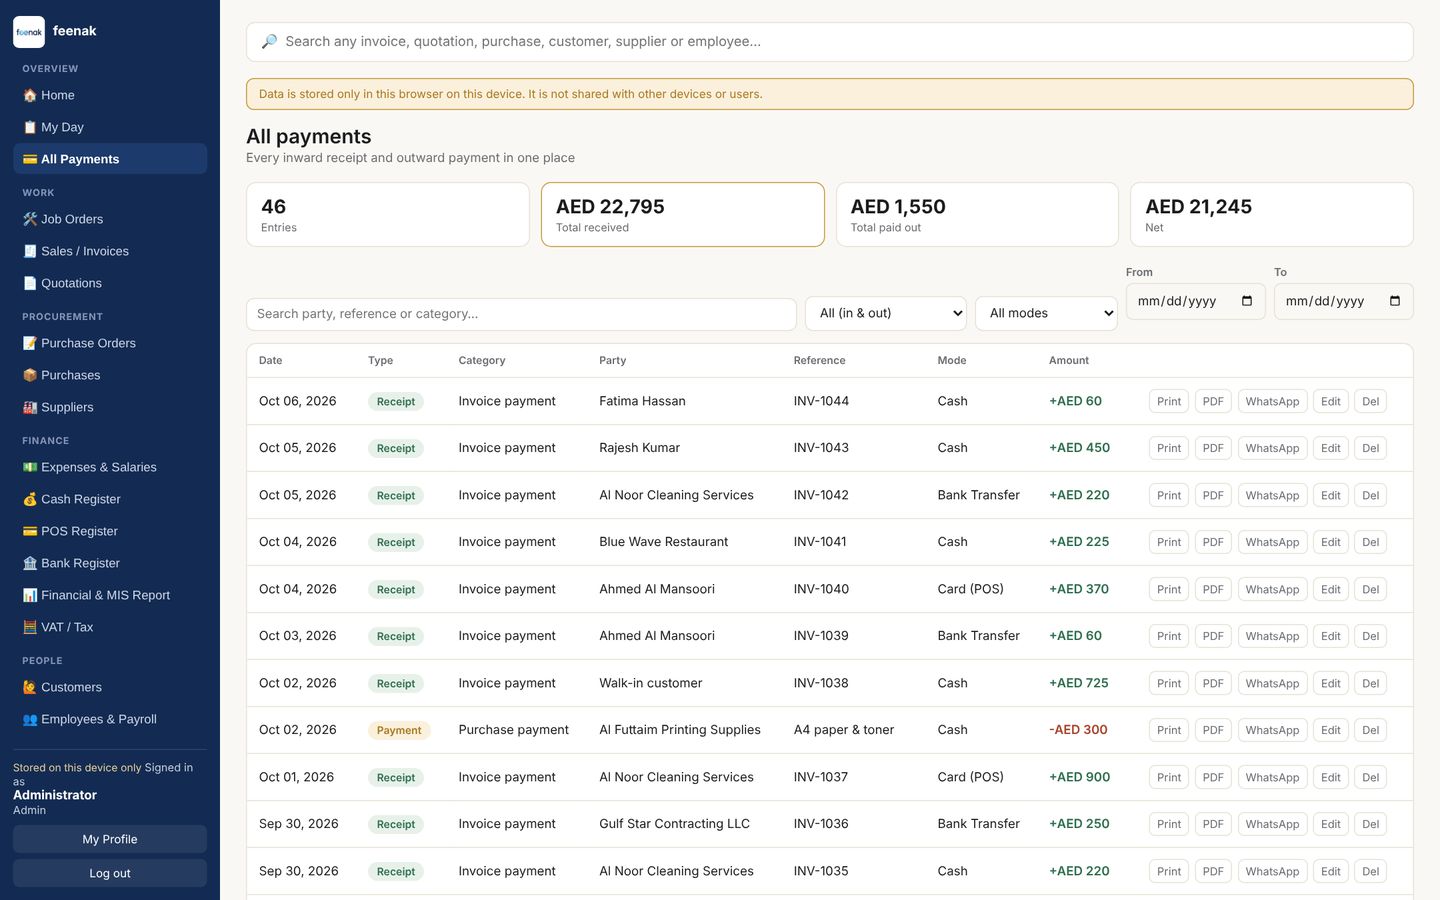Select the Total paid out card

(977, 214)
